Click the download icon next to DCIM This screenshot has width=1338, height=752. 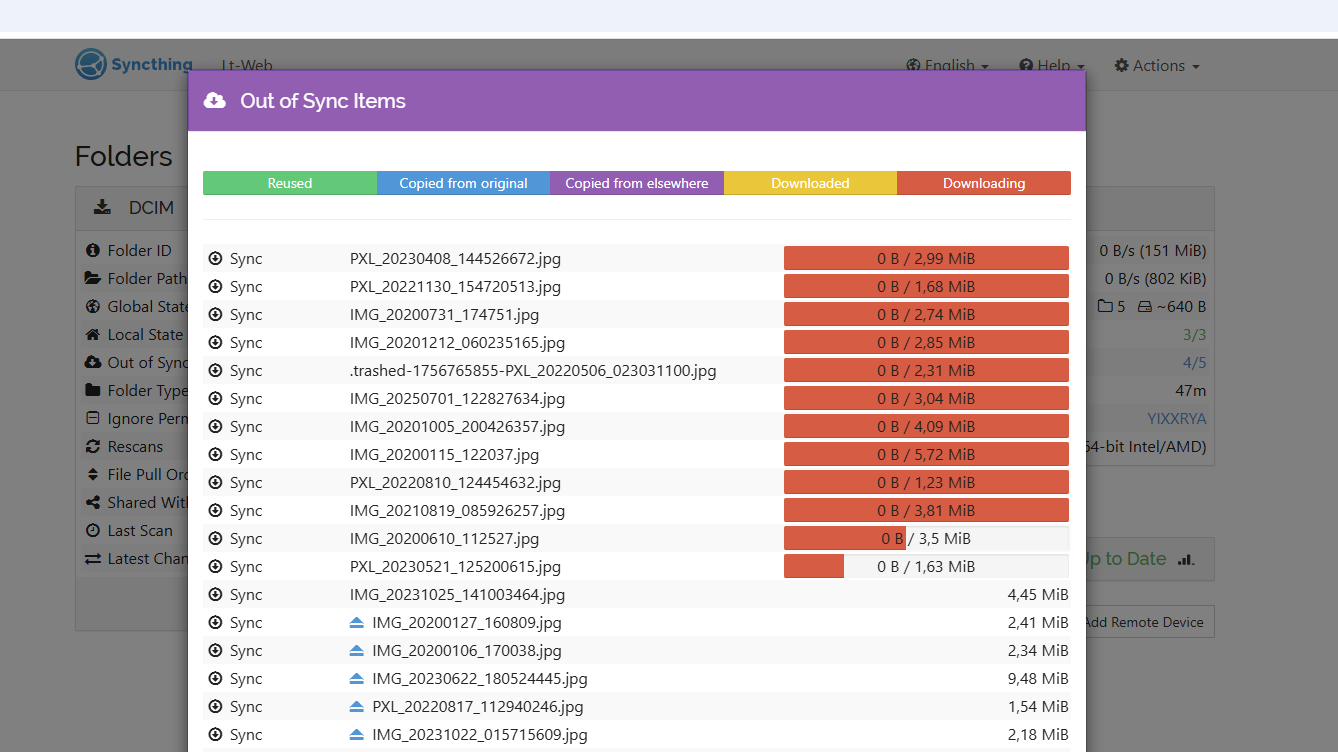(x=102, y=208)
